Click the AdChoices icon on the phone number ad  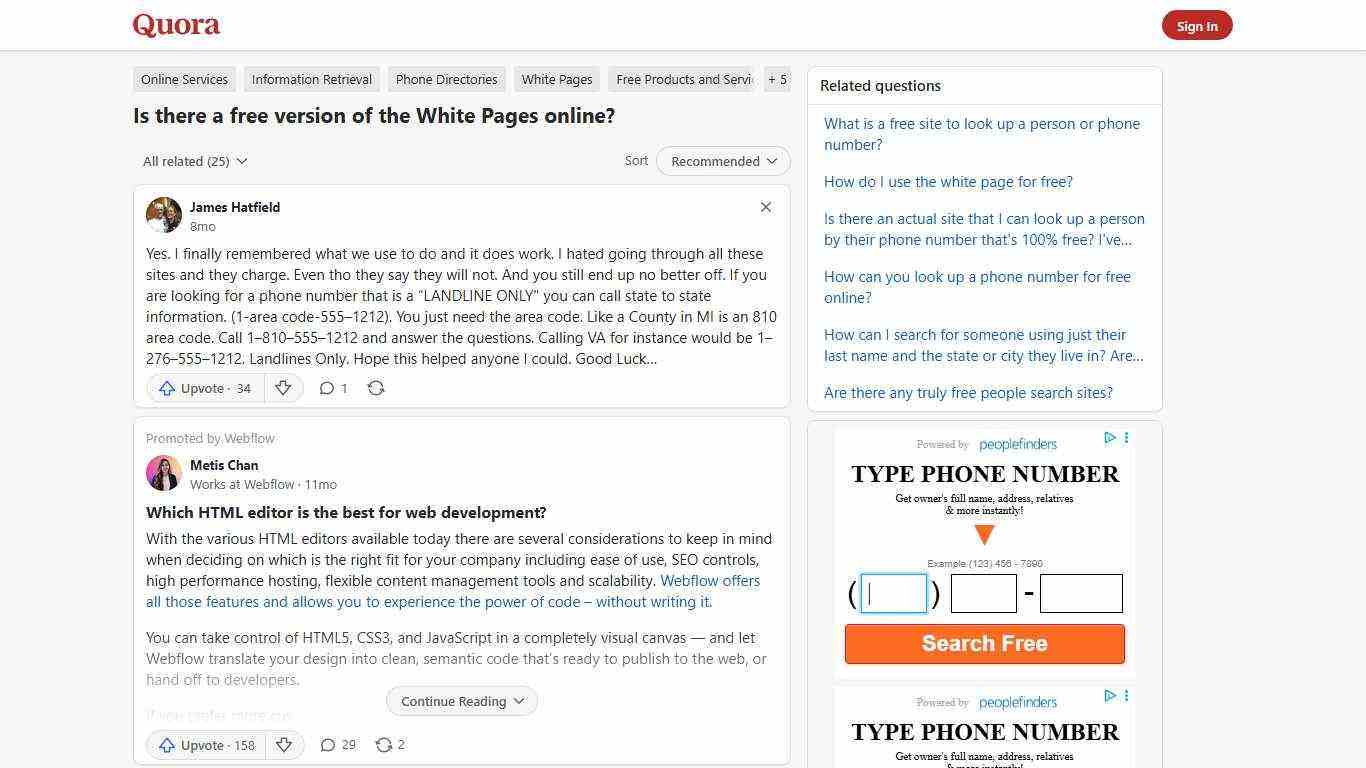[1109, 438]
